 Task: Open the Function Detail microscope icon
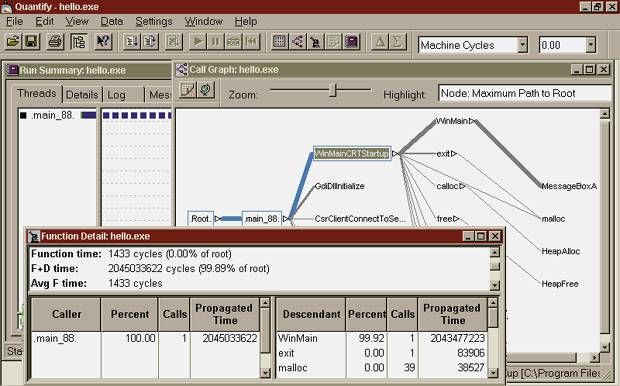315,41
